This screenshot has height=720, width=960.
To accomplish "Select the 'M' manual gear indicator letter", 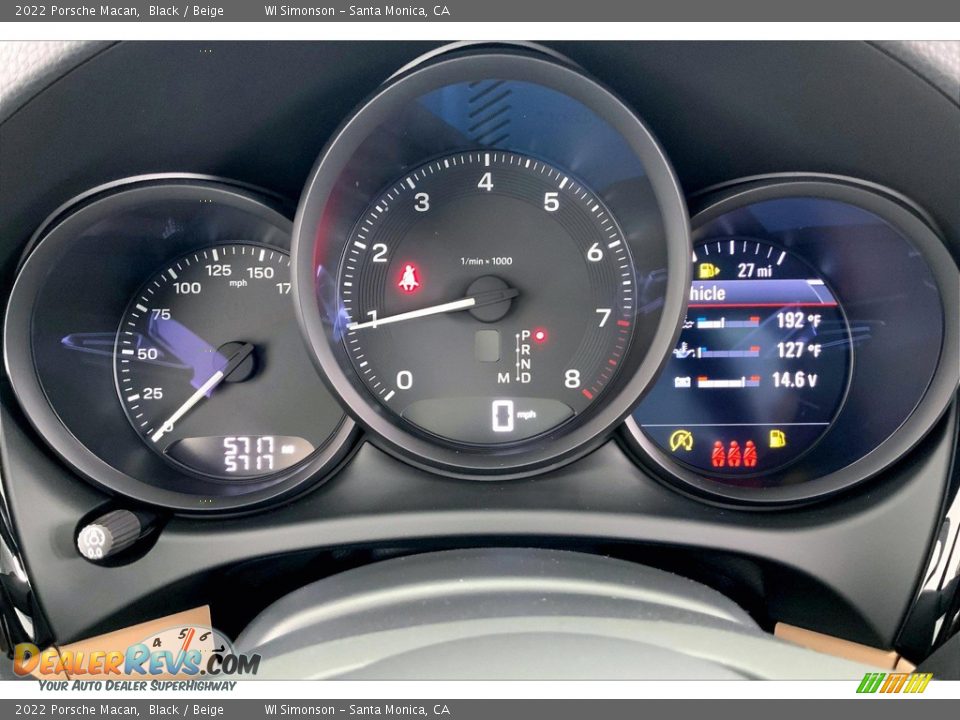I will tap(503, 378).
